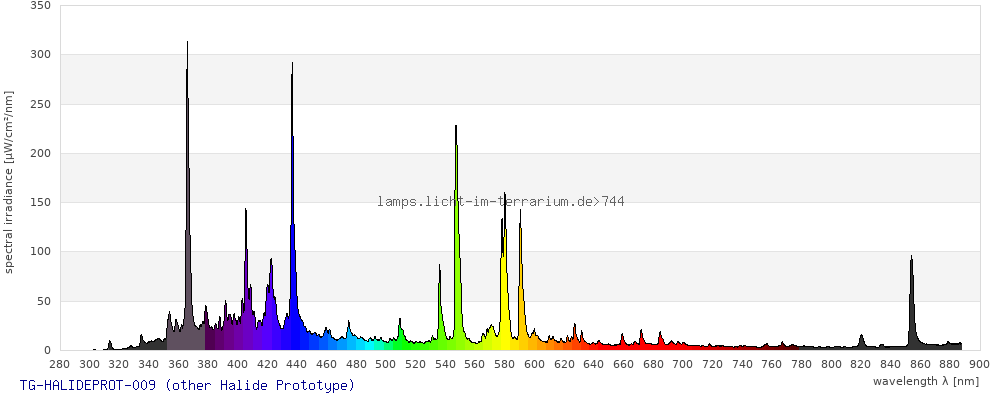This screenshot has width=1000, height=400.
Task: Click the orange peak near 590 nm
Action: pyautogui.click(x=520, y=281)
